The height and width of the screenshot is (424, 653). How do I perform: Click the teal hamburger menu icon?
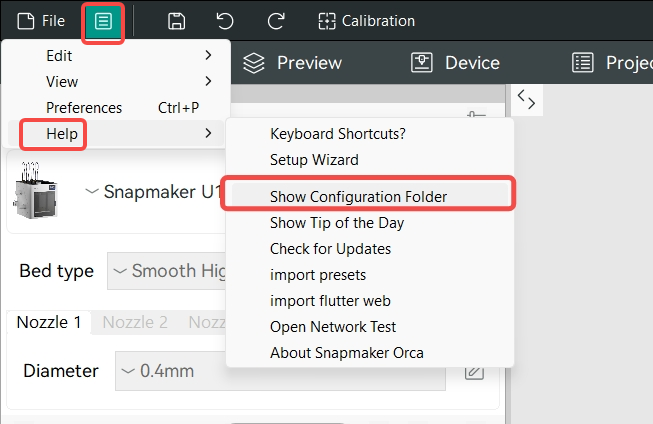pos(103,21)
